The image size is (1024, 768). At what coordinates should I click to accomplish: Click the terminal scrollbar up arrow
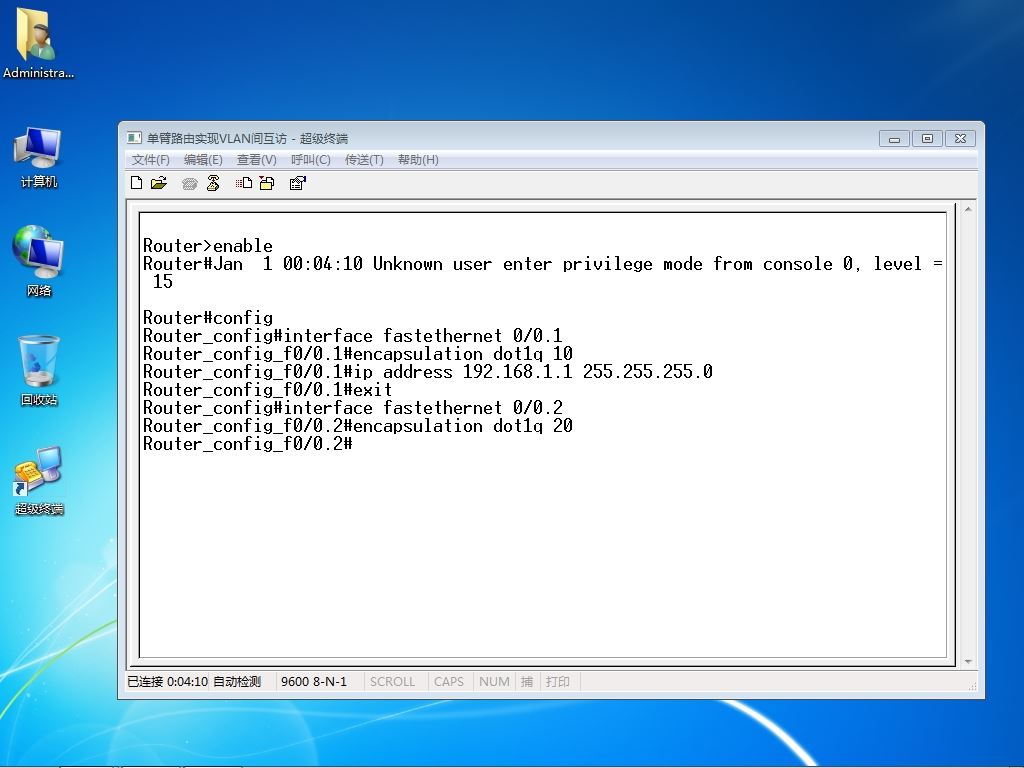(968, 209)
